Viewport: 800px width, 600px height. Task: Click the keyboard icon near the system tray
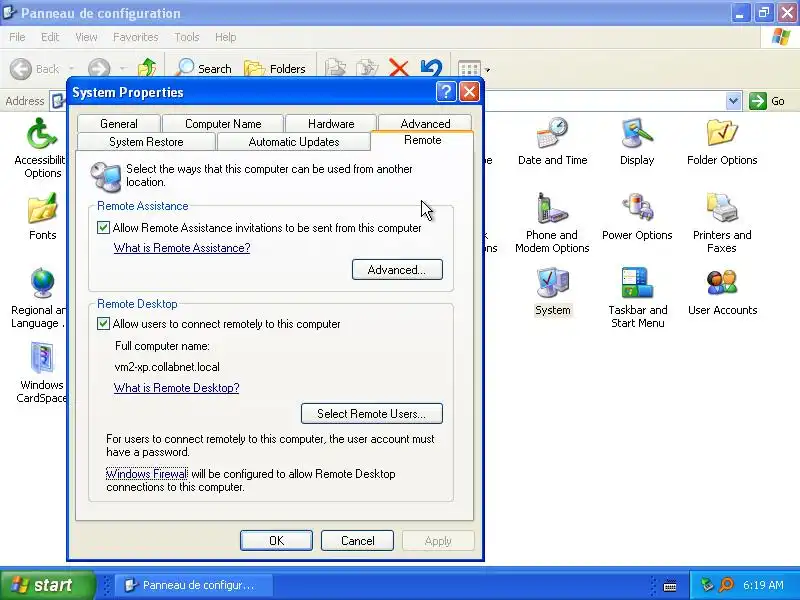[670, 586]
